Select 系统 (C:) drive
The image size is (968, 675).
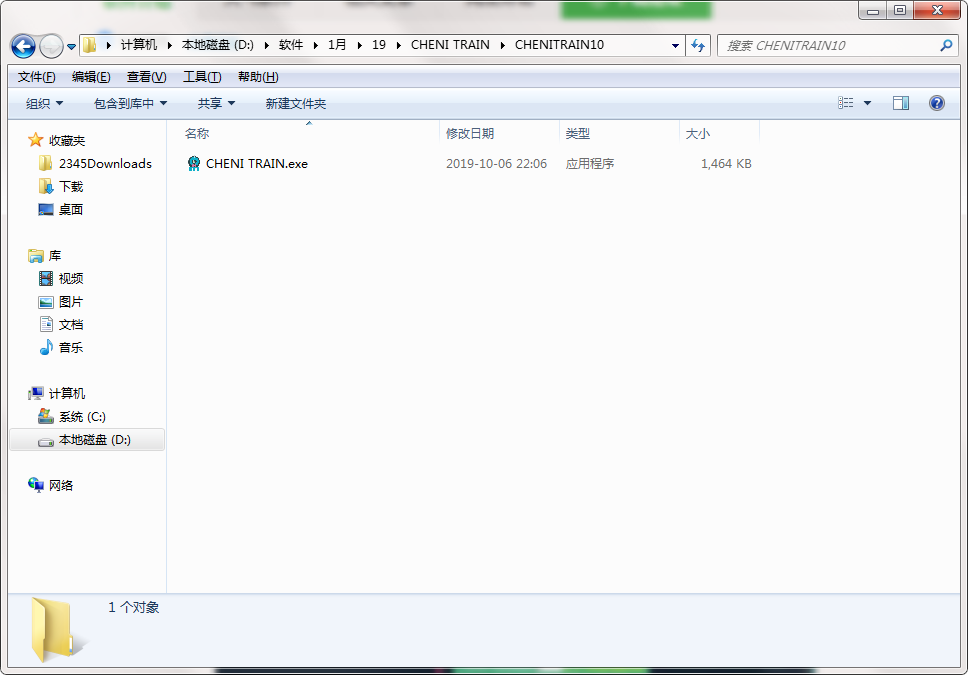click(81, 417)
